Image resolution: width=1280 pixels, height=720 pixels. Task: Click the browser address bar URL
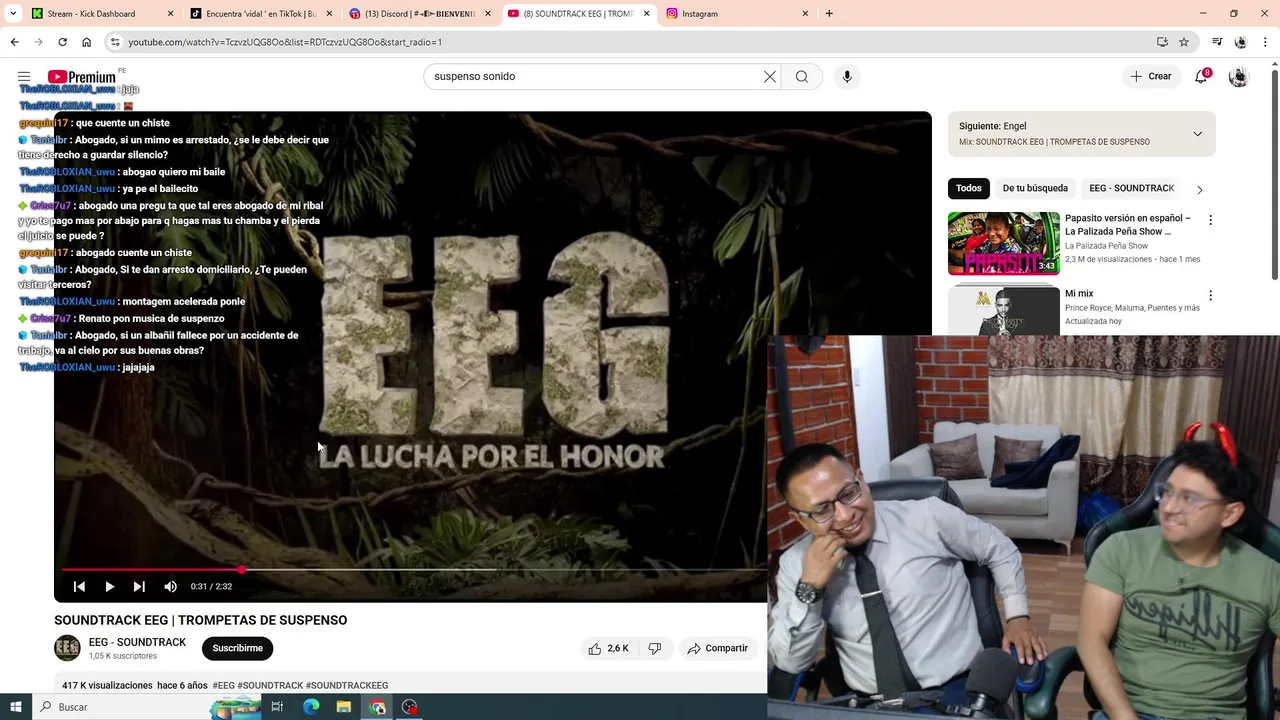(x=285, y=42)
